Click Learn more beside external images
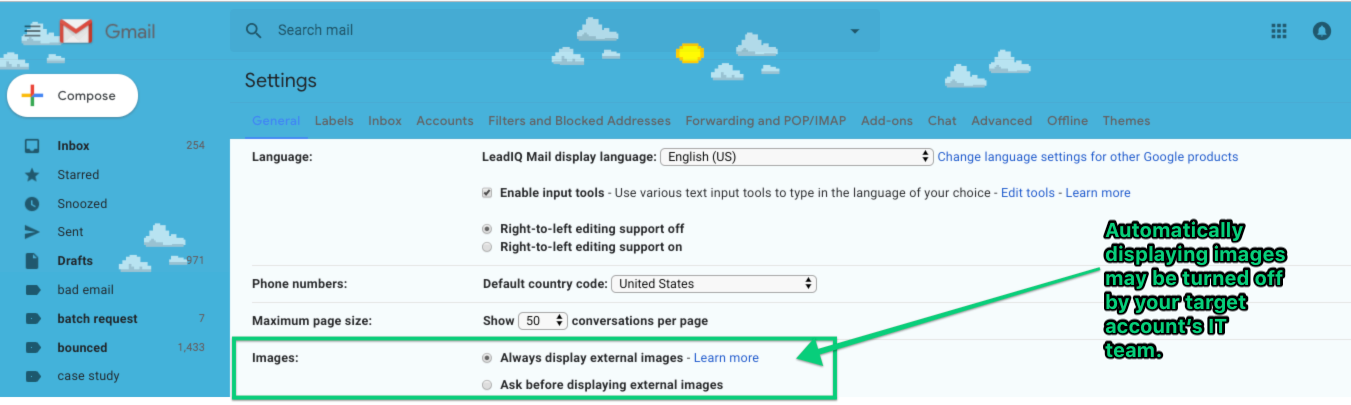1351x405 pixels. (x=726, y=358)
